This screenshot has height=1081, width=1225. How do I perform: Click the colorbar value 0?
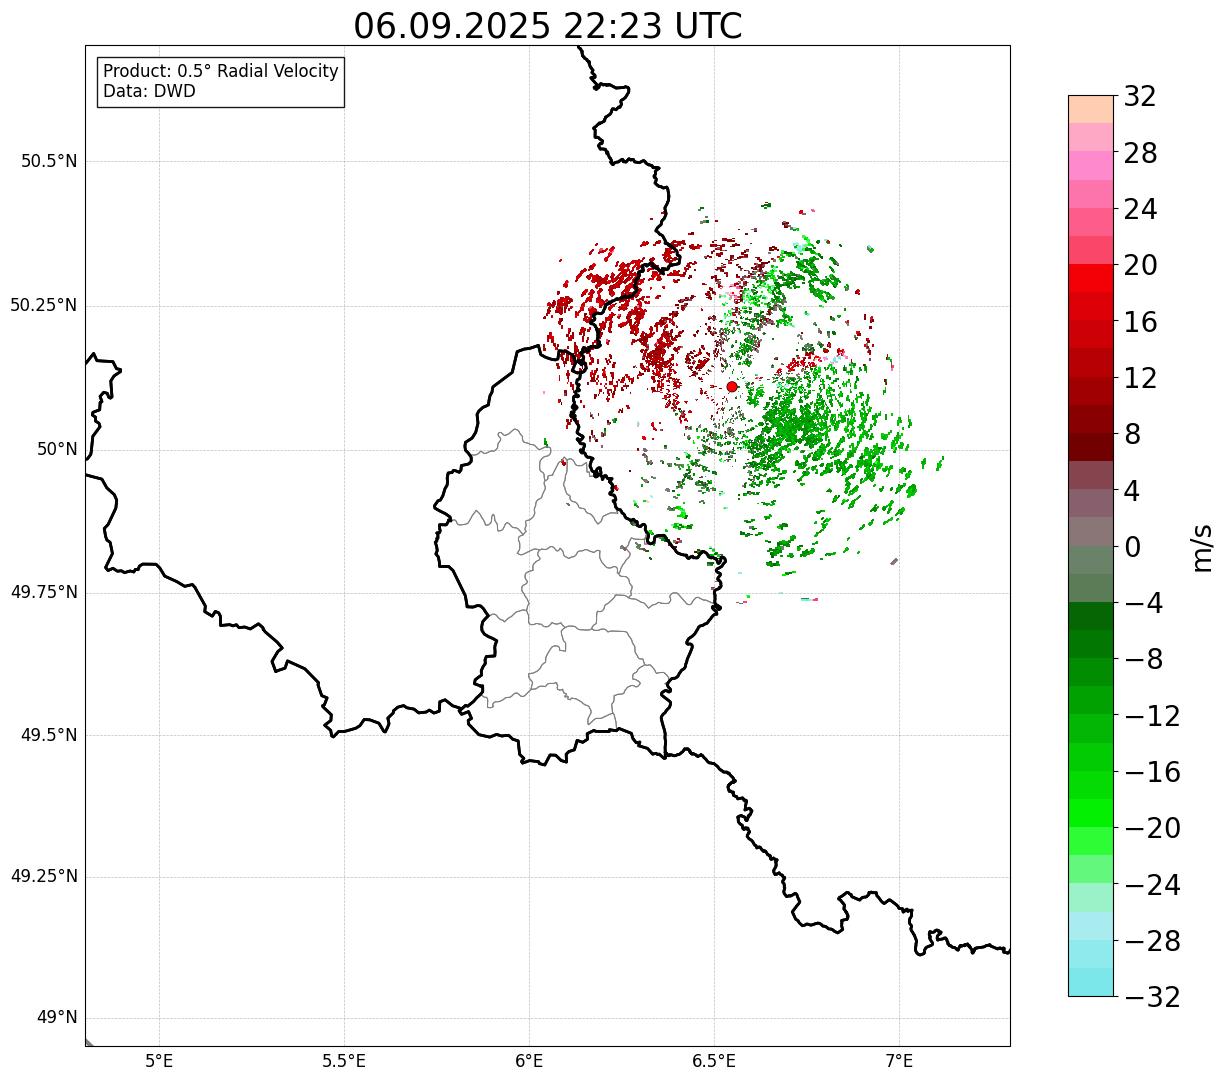point(1132,547)
